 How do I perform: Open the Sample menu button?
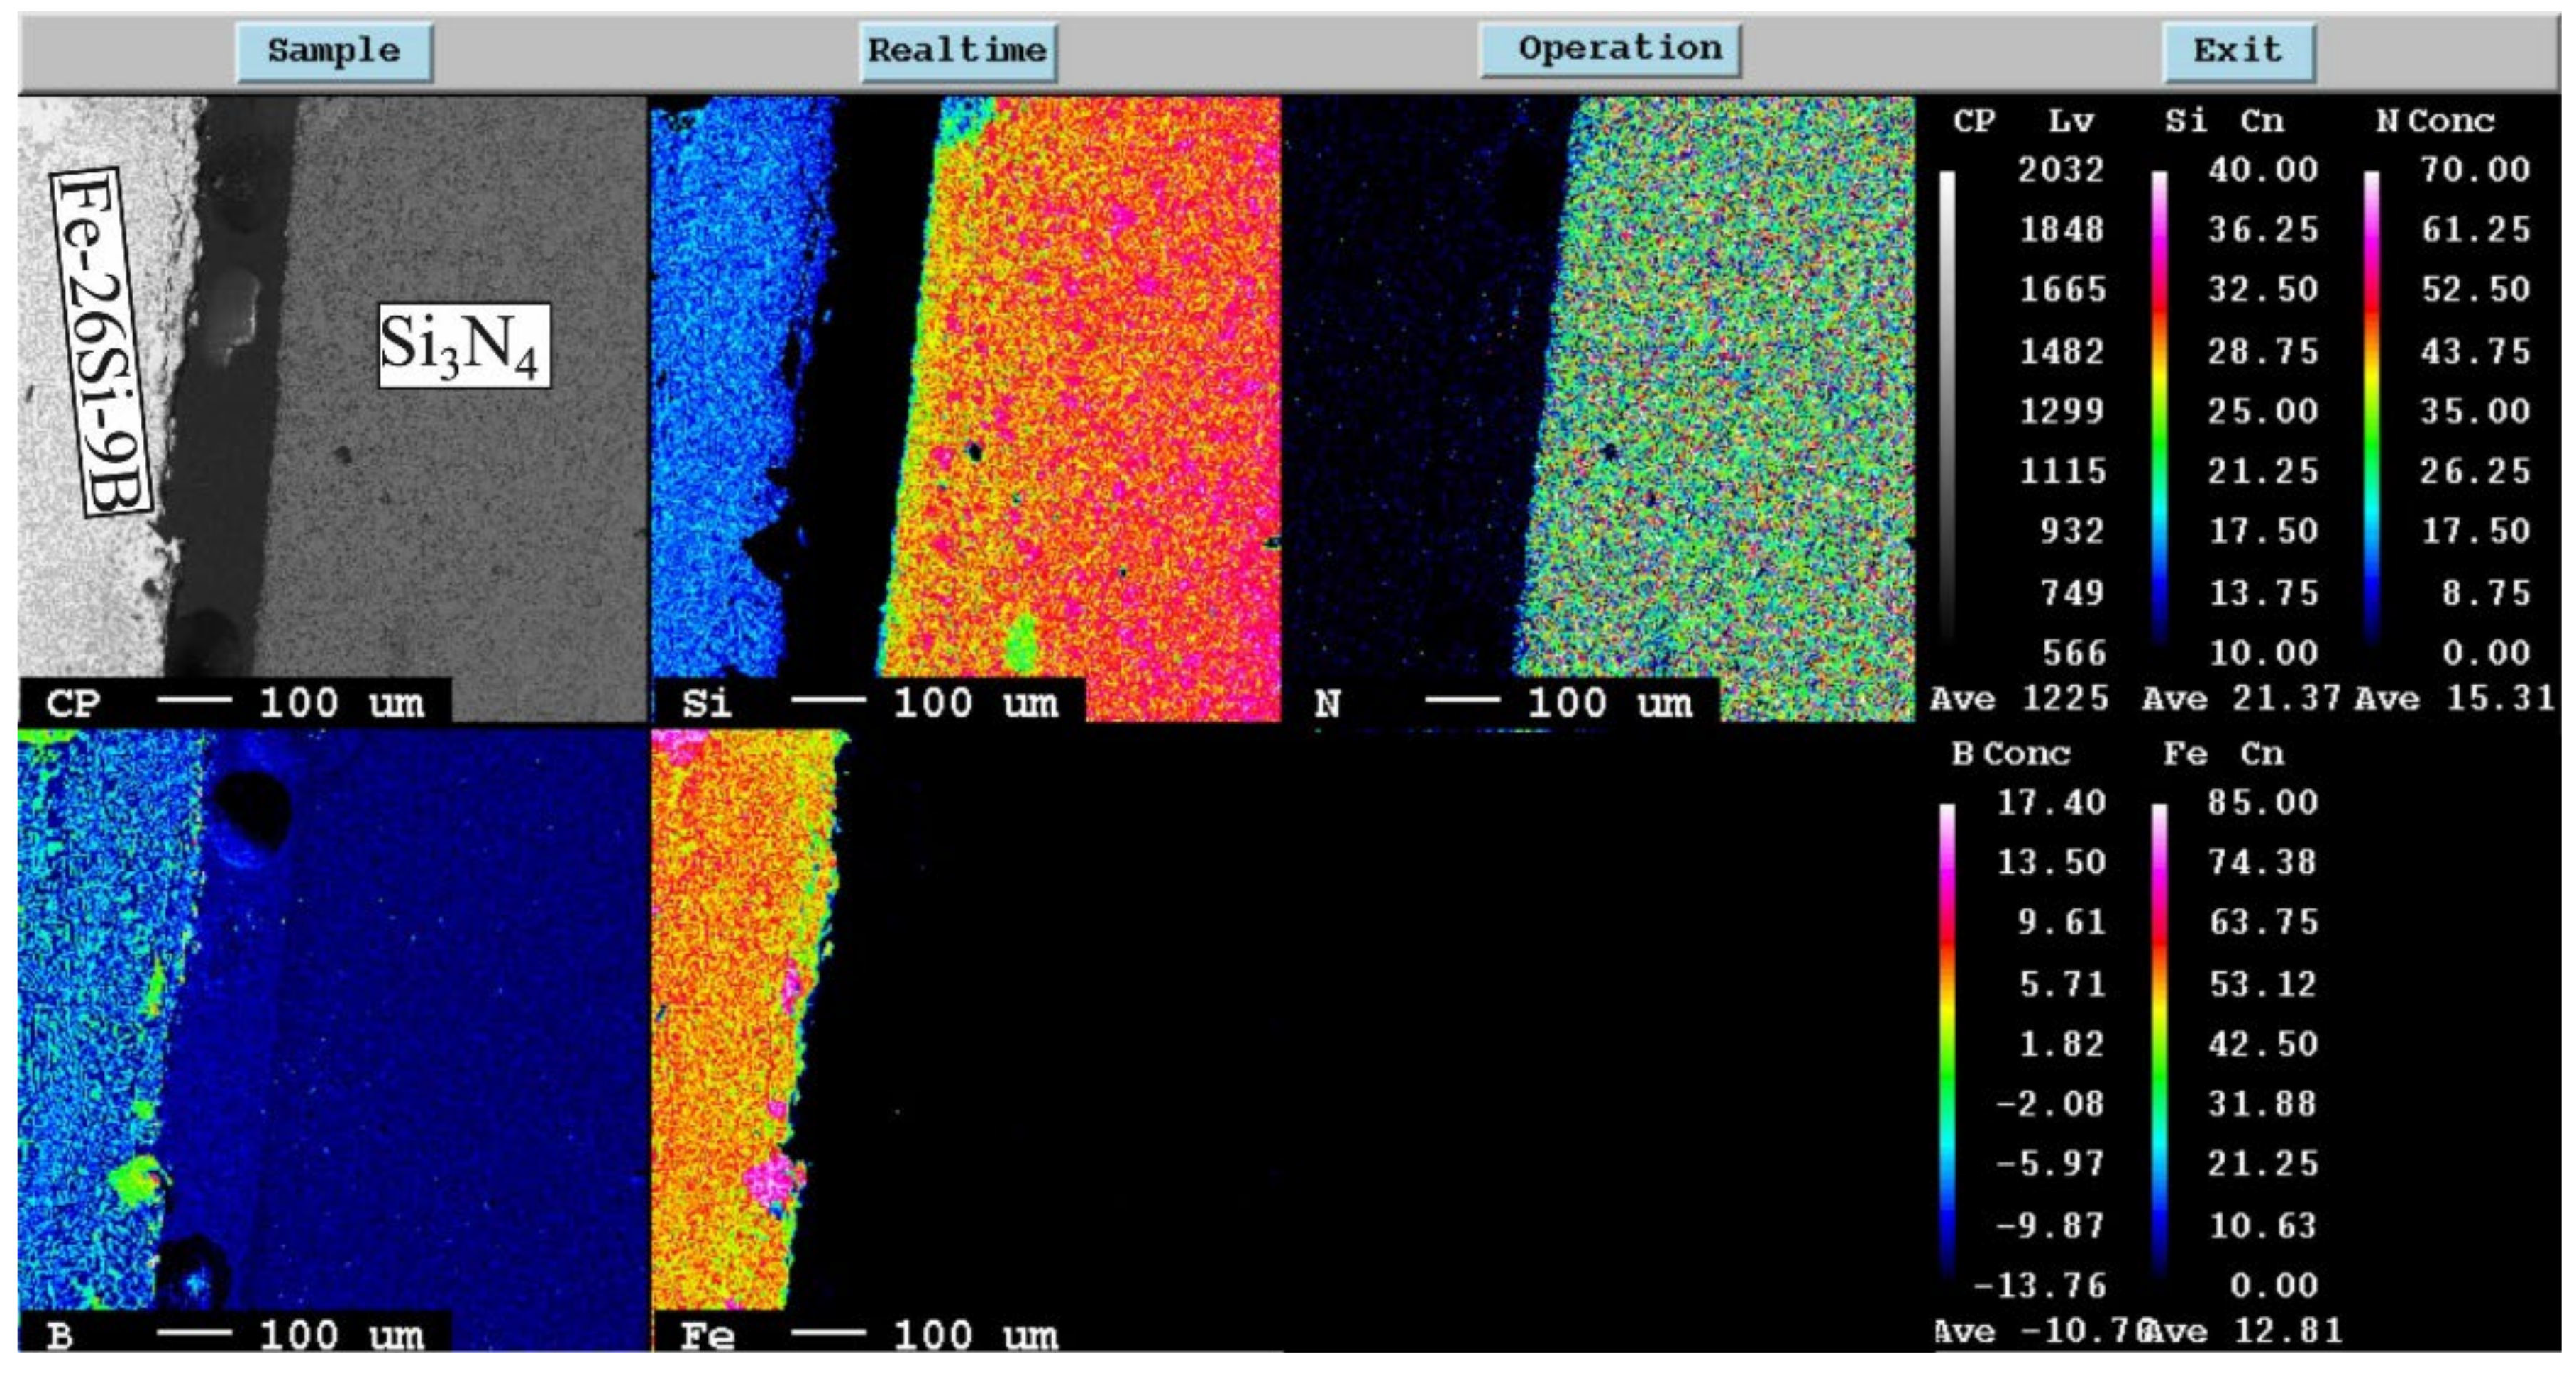pos(334,52)
